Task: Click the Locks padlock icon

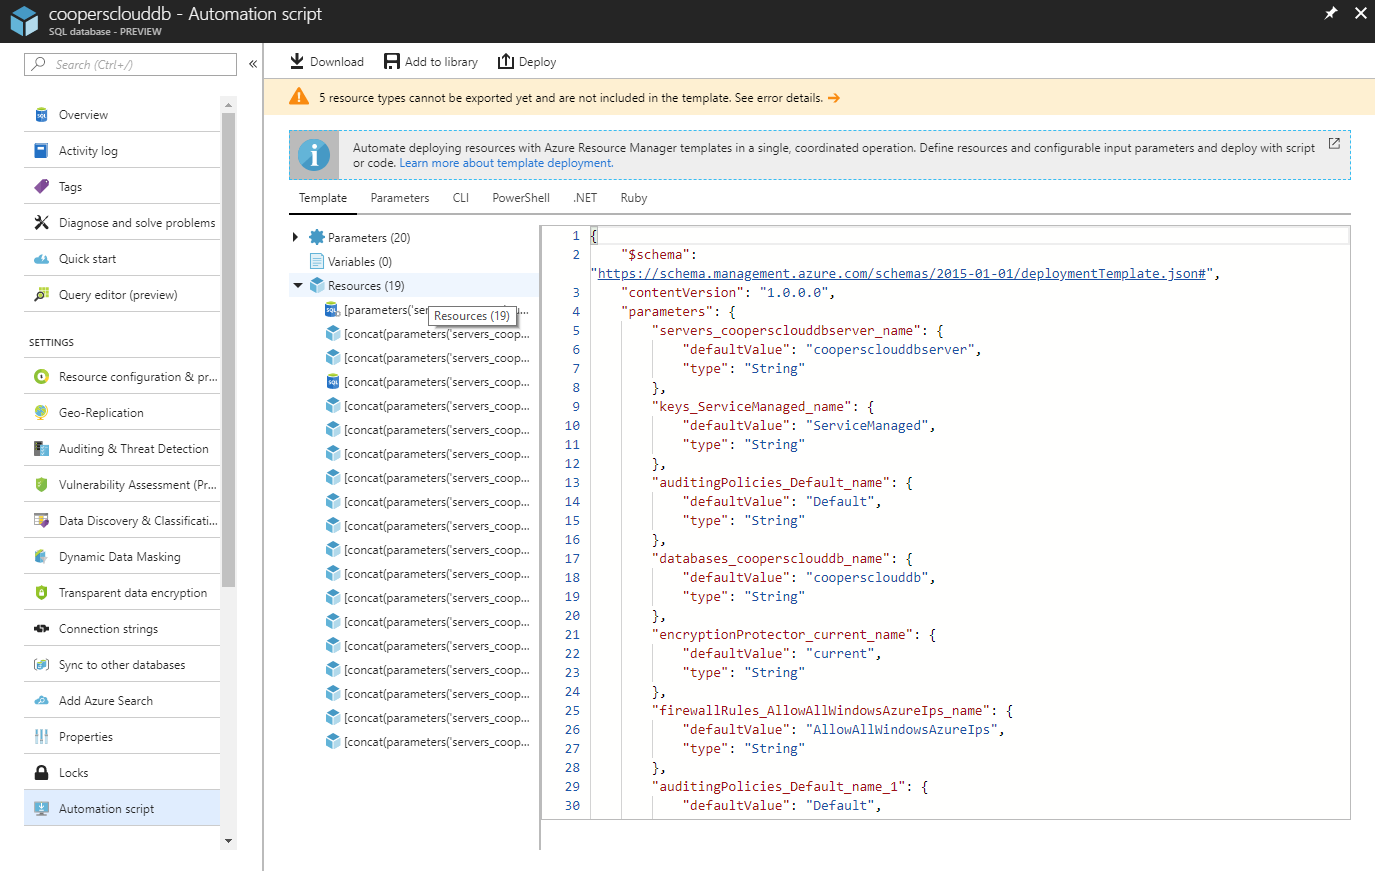Action: pyautogui.click(x=41, y=773)
